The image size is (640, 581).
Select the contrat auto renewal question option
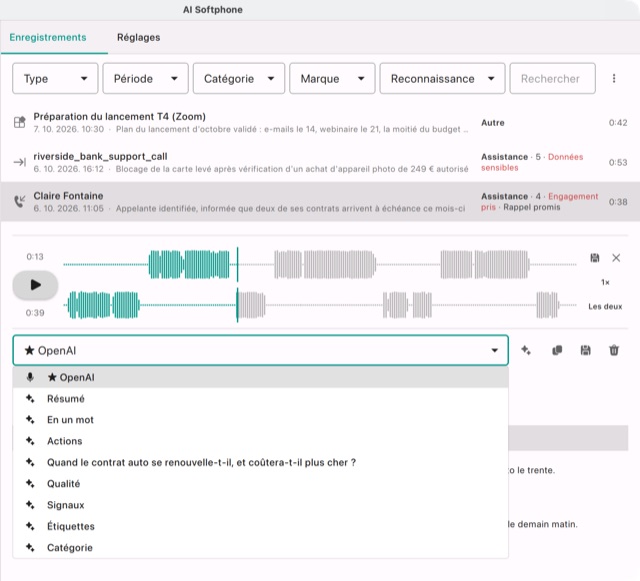tap(260, 462)
